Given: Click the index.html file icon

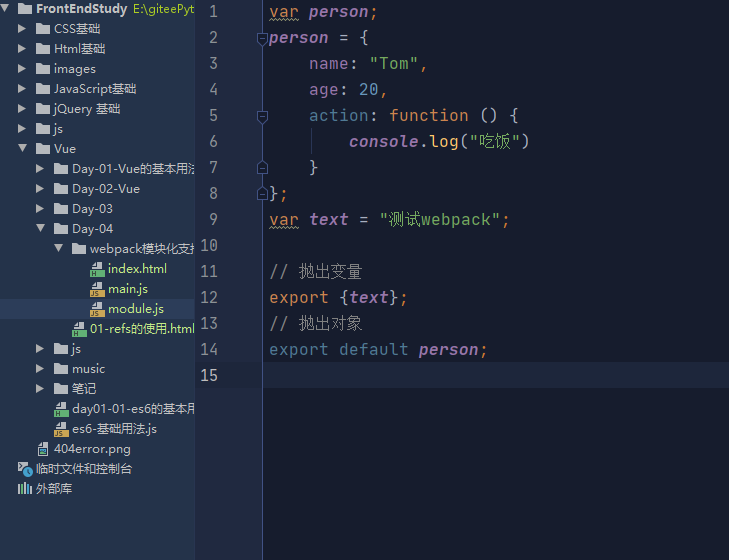Looking at the screenshot, I should [97, 269].
